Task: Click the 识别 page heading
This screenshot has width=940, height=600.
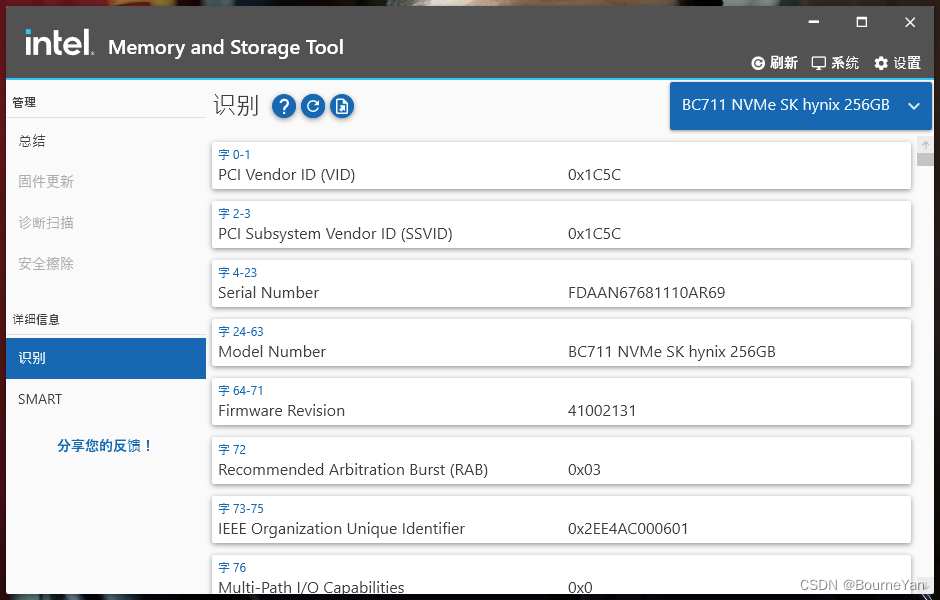Action: [x=236, y=105]
